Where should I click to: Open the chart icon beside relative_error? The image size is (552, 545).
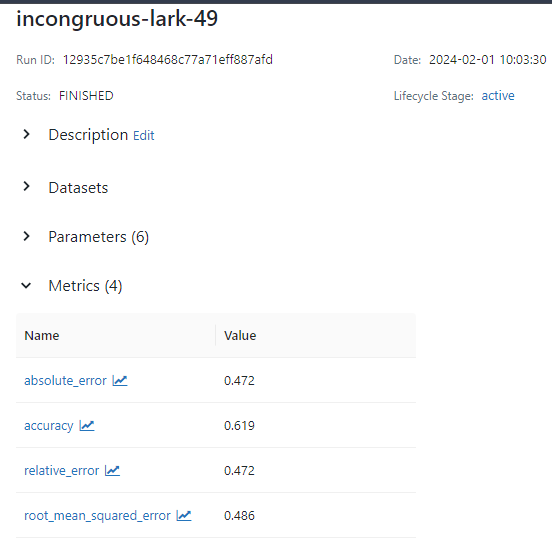point(112,470)
